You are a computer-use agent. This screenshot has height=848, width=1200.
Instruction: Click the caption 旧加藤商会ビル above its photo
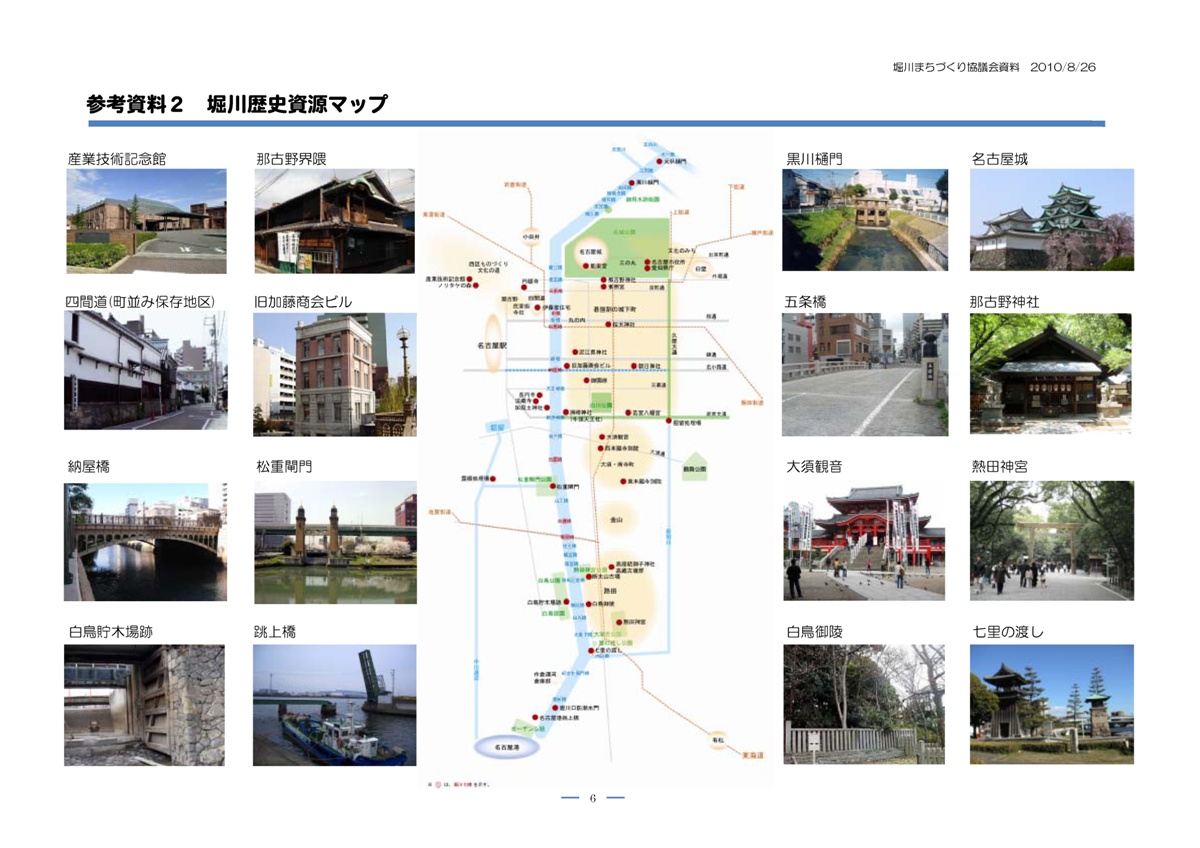pyautogui.click(x=303, y=301)
